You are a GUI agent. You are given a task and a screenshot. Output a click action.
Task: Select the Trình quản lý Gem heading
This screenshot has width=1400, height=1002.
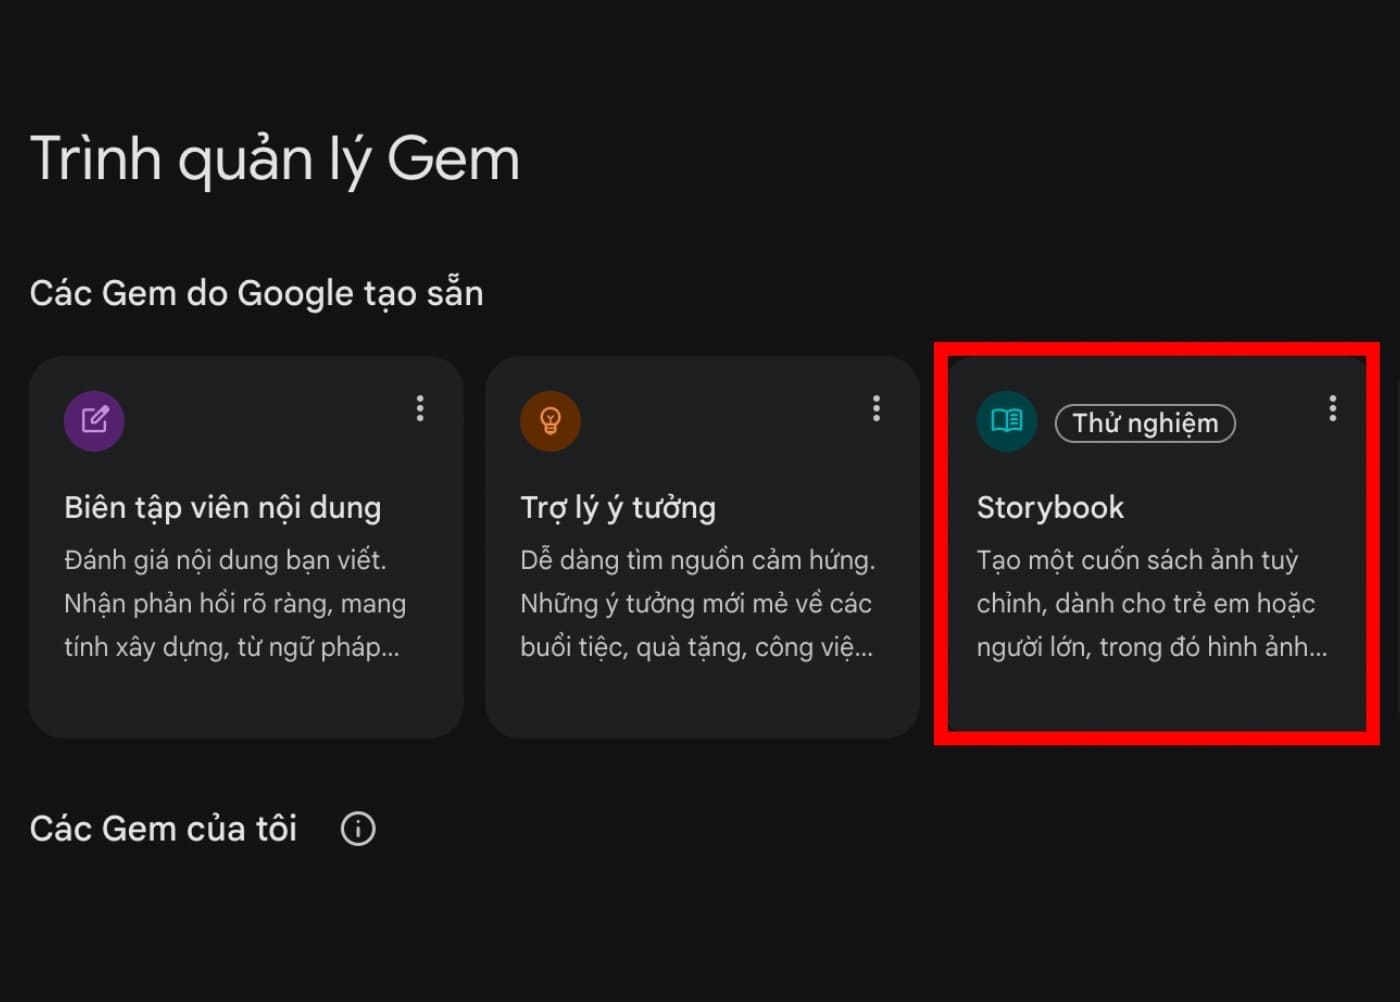pyautogui.click(x=275, y=158)
